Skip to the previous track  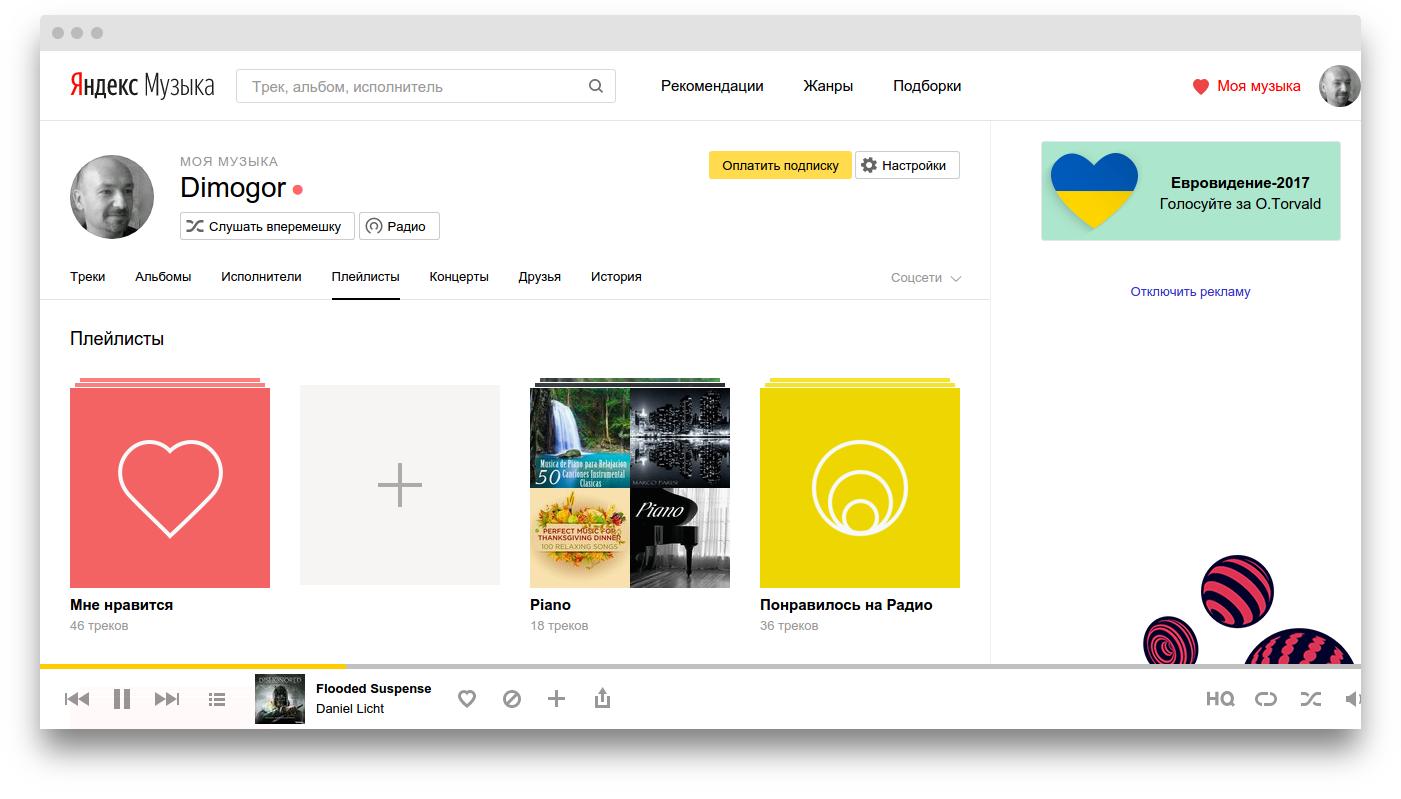click(x=77, y=699)
